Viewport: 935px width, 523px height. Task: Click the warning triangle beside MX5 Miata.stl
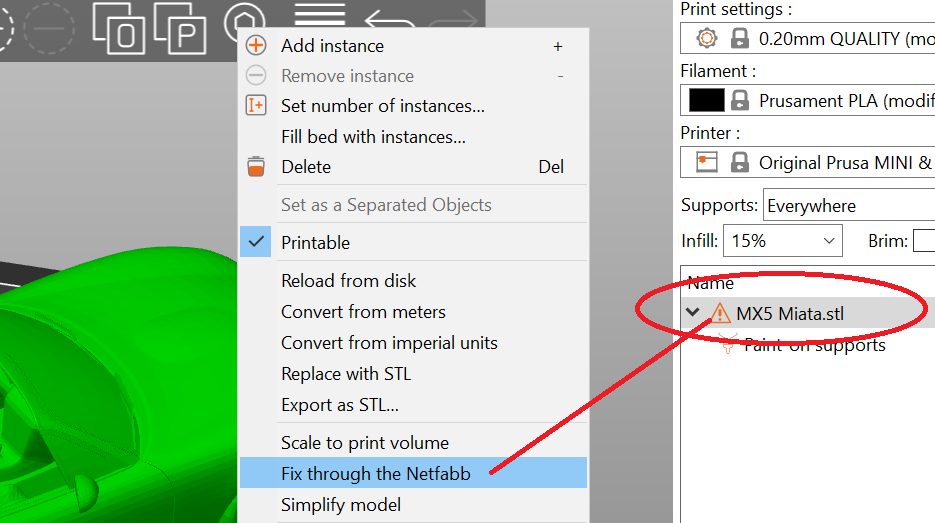pyautogui.click(x=720, y=313)
